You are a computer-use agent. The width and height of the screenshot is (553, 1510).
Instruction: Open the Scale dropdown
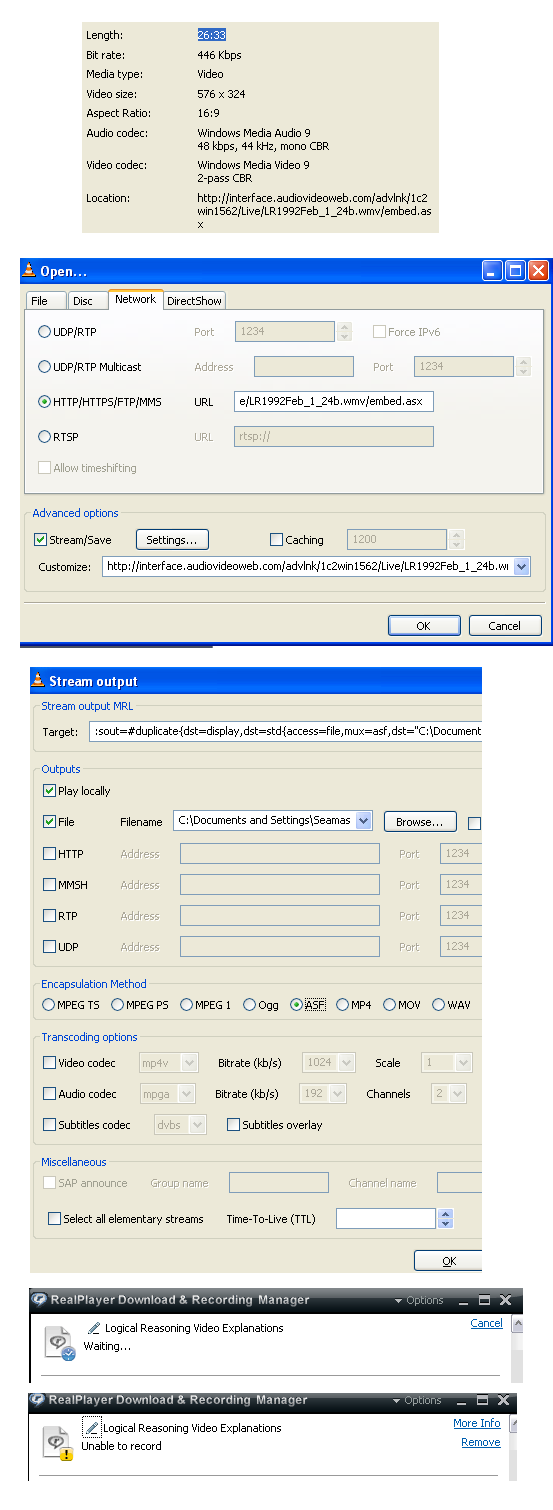point(462,1063)
